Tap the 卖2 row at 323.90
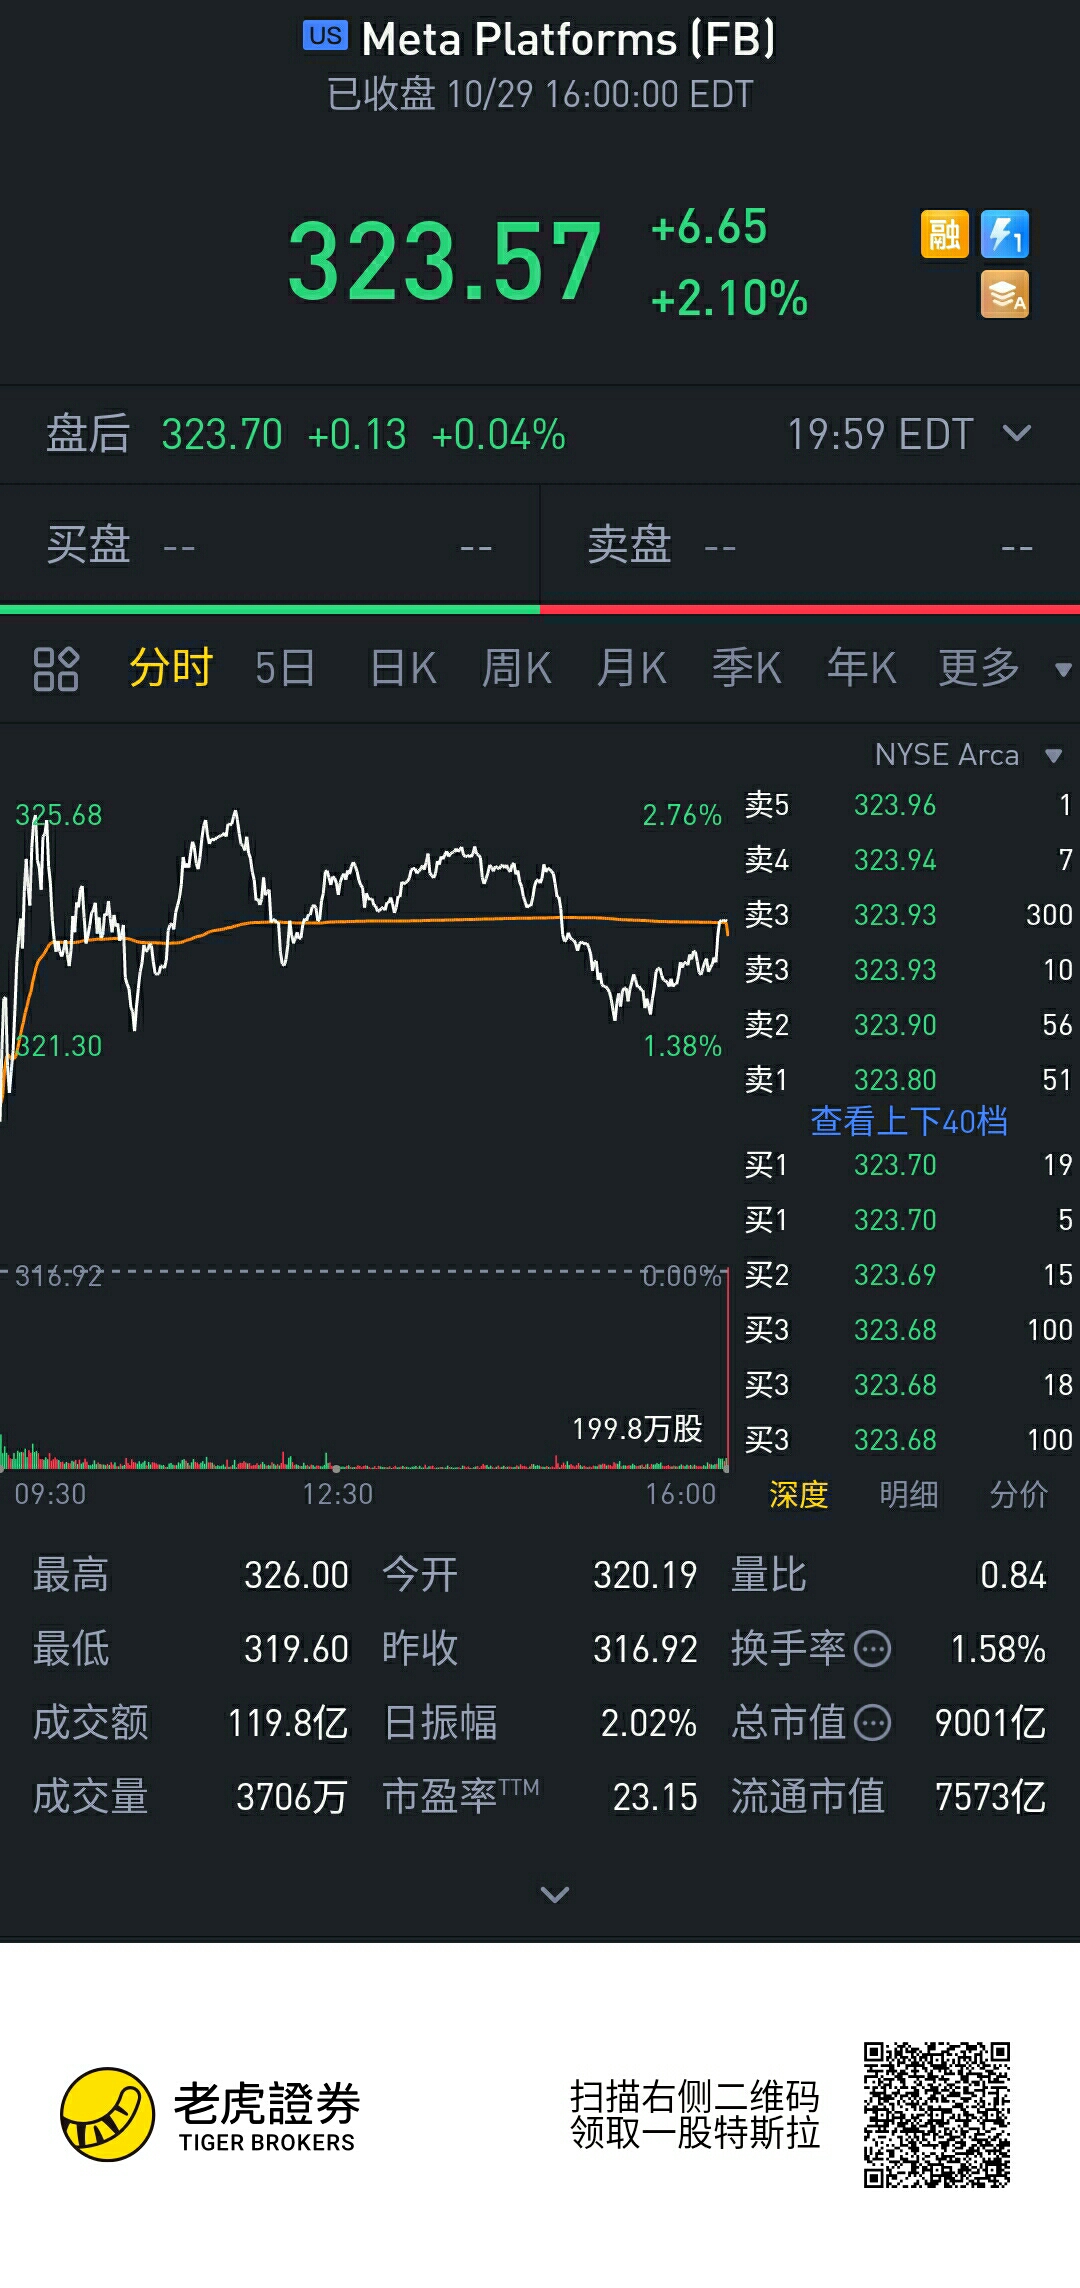The height and width of the screenshot is (2288, 1080). (x=908, y=1025)
